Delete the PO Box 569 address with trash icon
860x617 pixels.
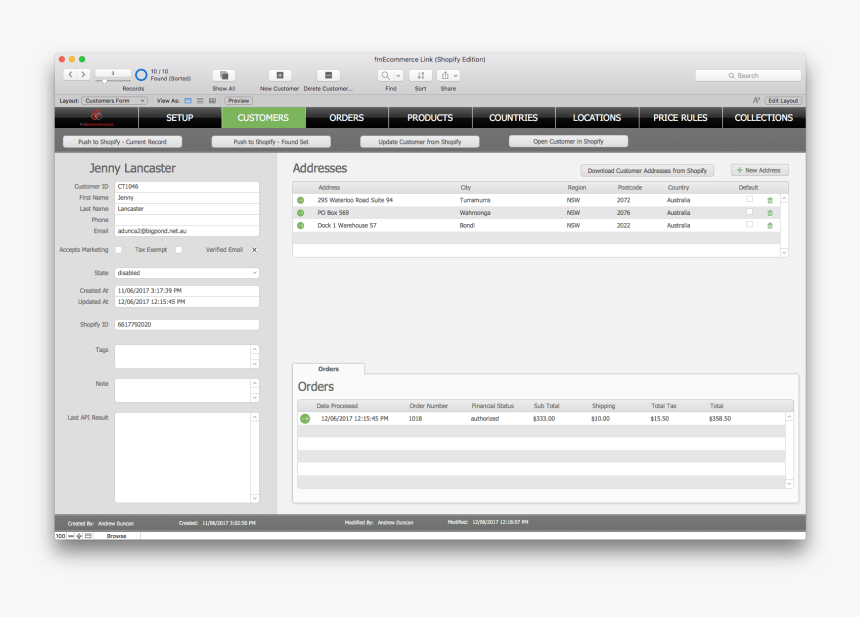(x=770, y=213)
